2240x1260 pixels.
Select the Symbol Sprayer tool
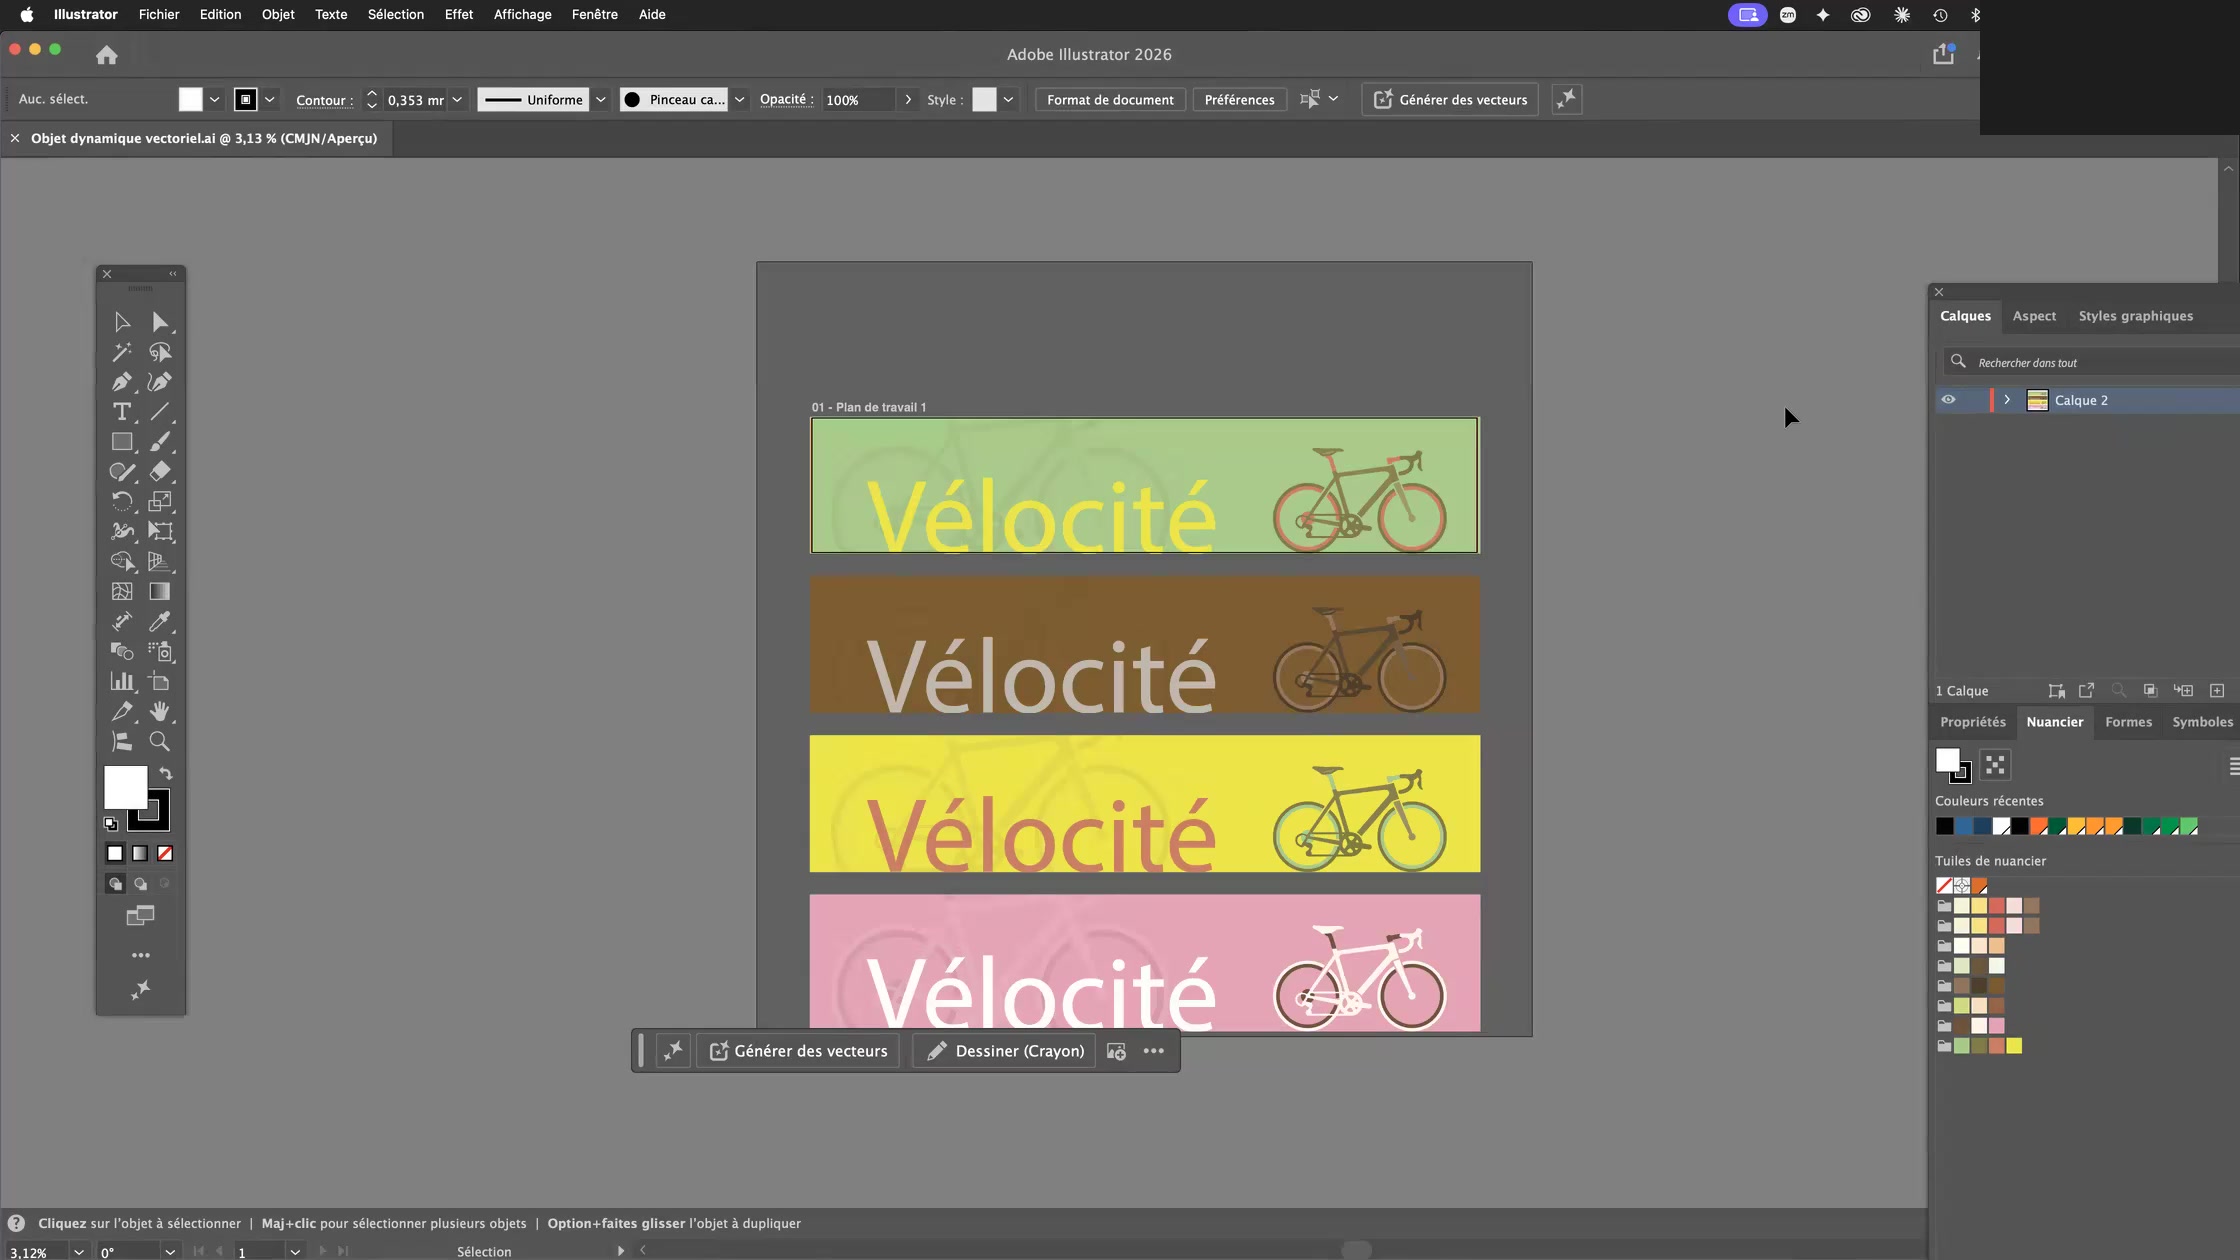(160, 652)
